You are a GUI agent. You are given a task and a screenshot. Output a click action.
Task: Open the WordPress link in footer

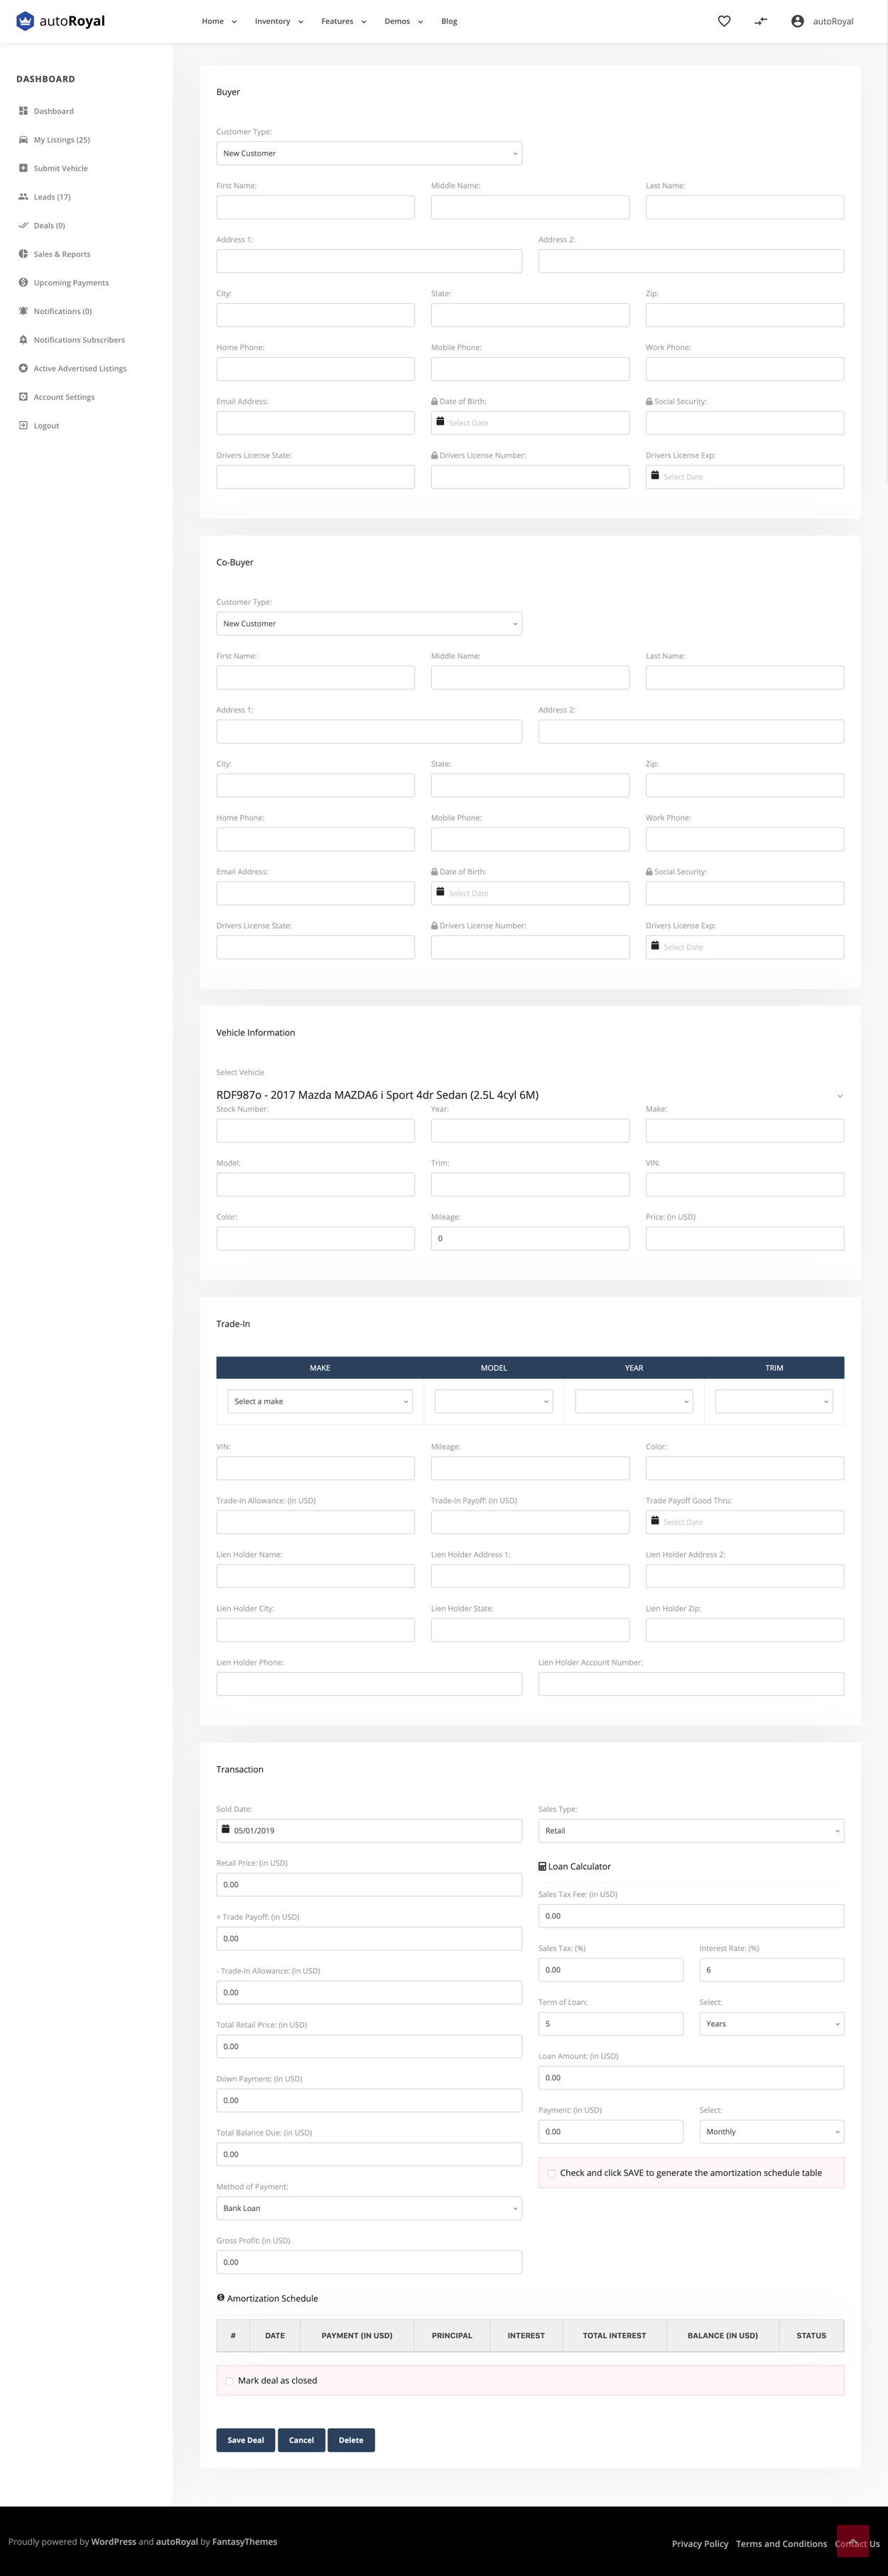click(114, 2542)
